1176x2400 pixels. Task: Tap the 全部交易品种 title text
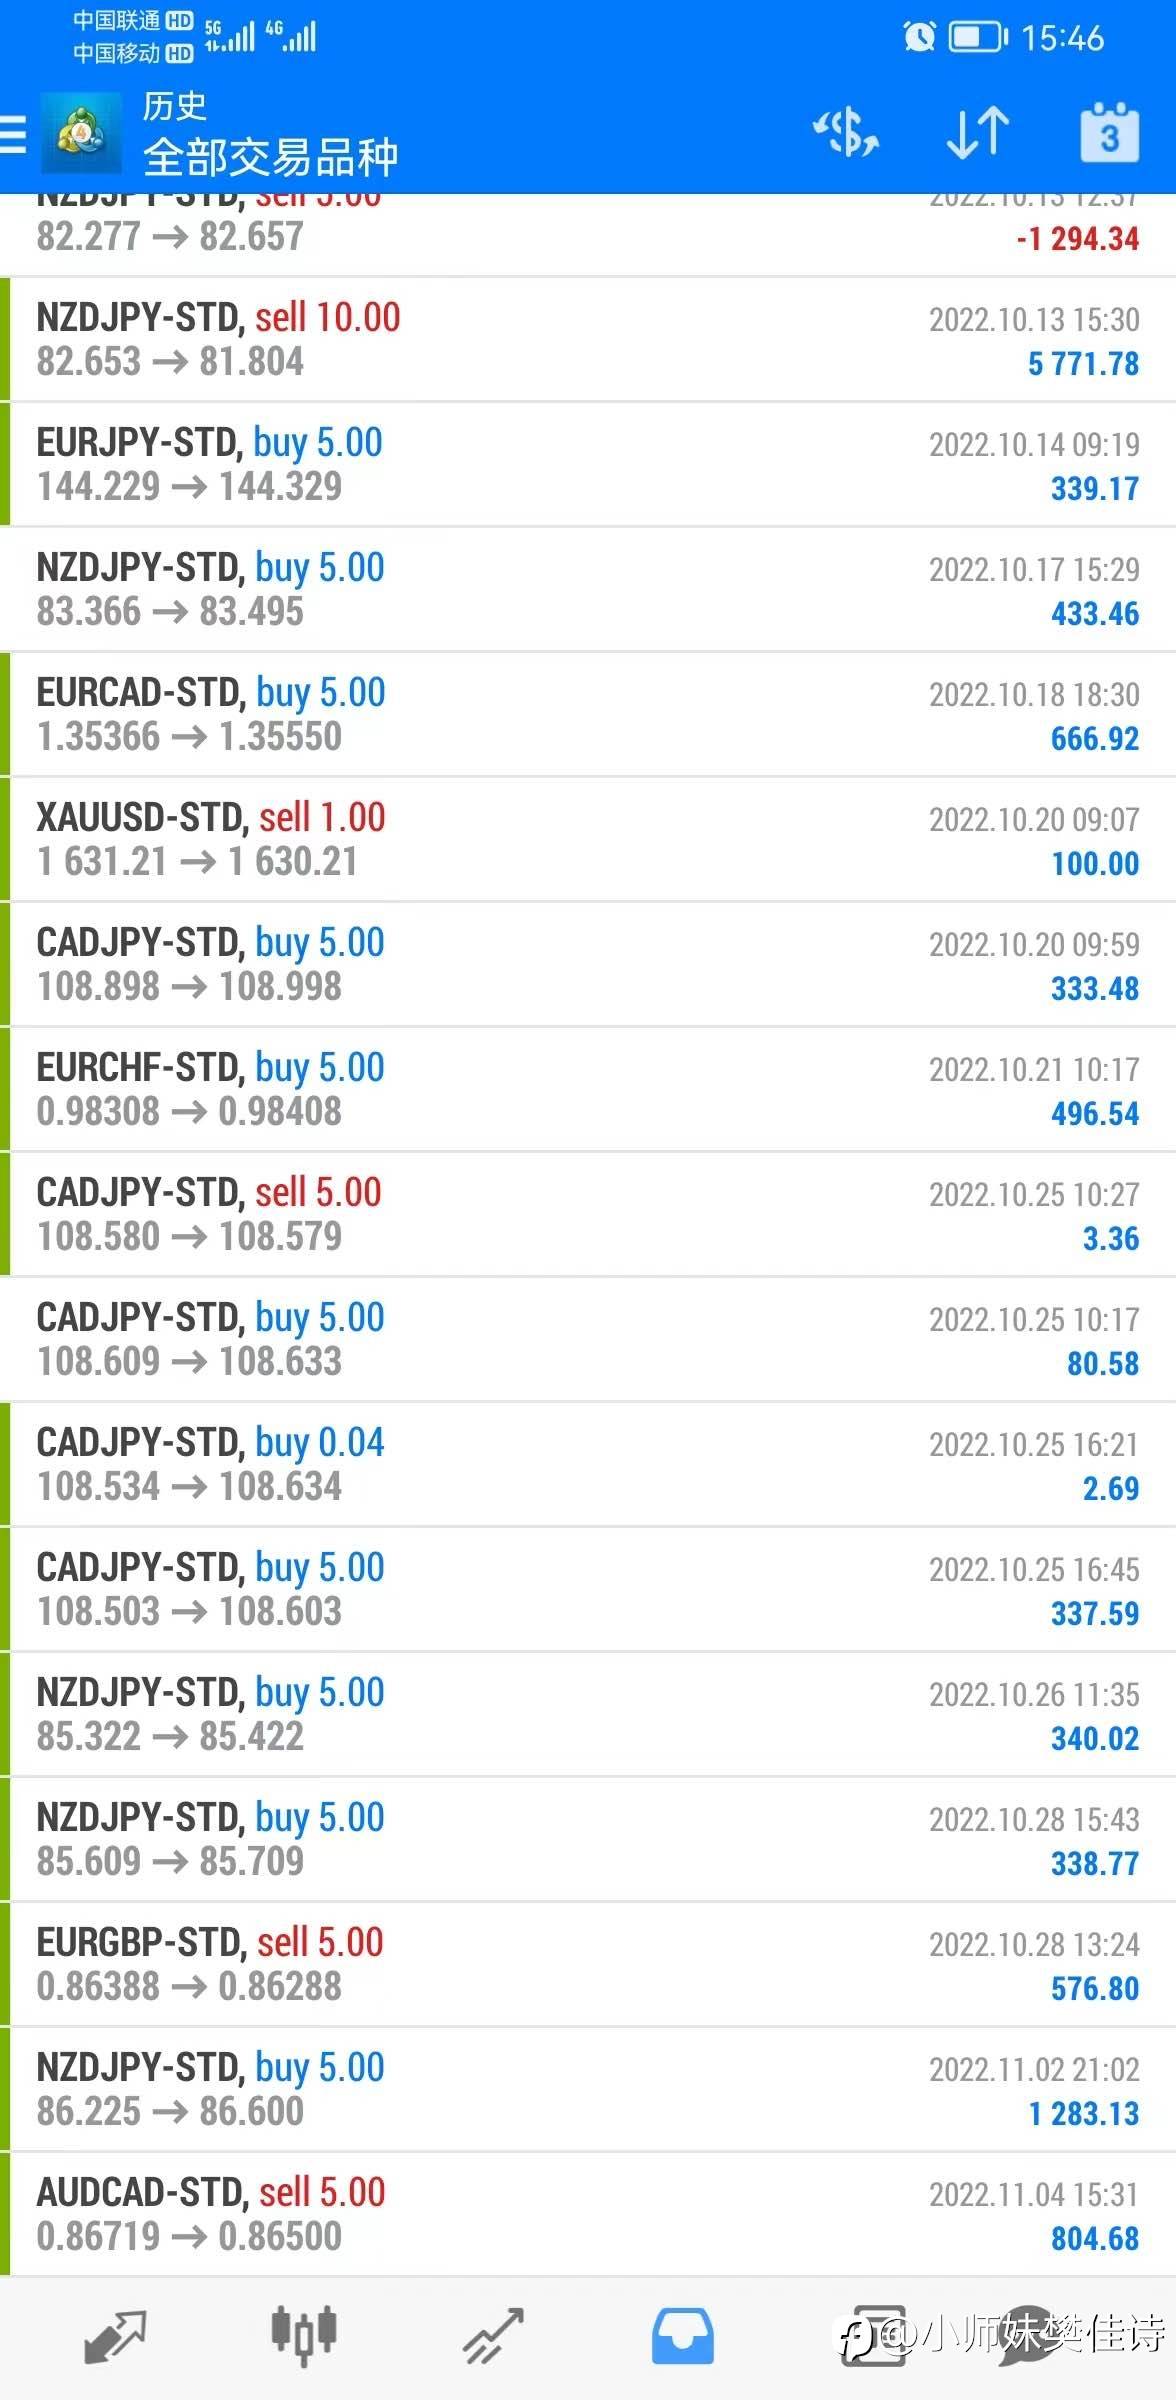click(270, 157)
